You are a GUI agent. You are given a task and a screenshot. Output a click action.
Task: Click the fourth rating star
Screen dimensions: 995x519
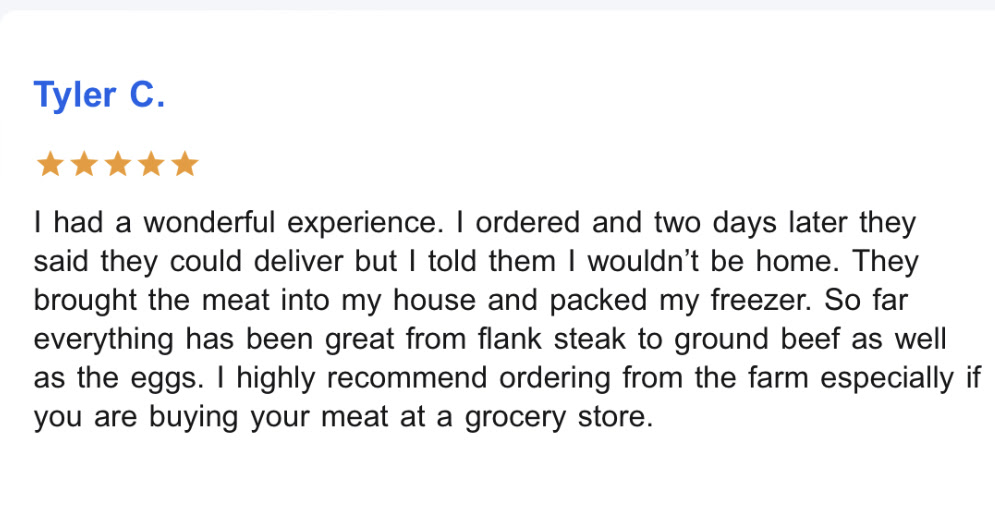(152, 164)
